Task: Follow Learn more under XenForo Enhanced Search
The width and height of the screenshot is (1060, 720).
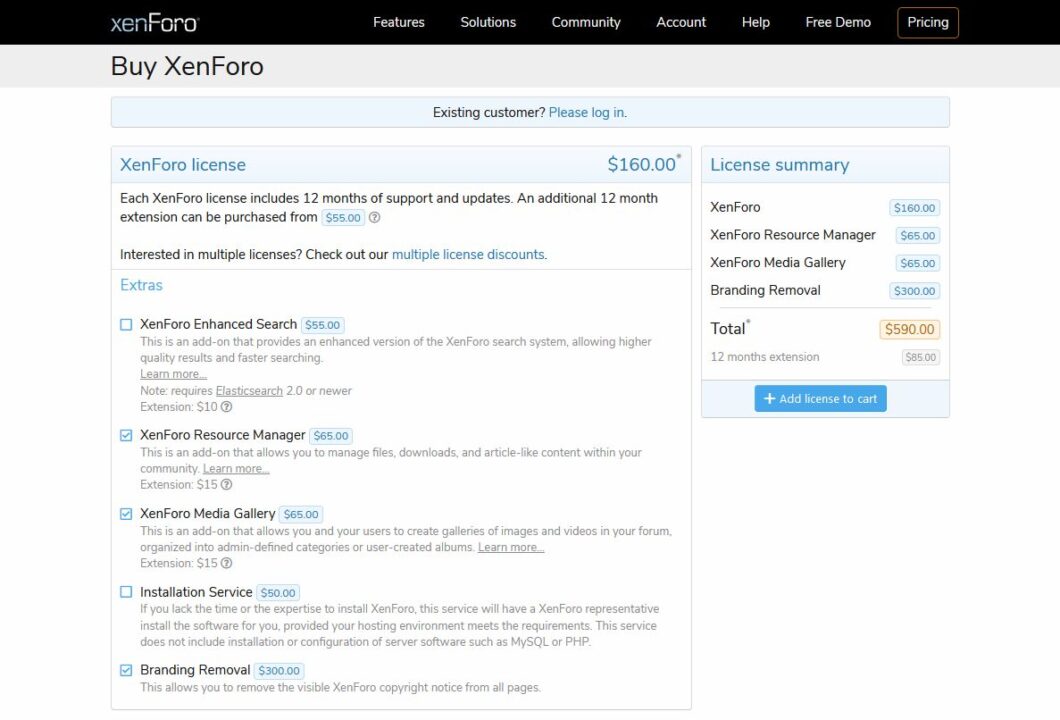Action: [174, 375]
